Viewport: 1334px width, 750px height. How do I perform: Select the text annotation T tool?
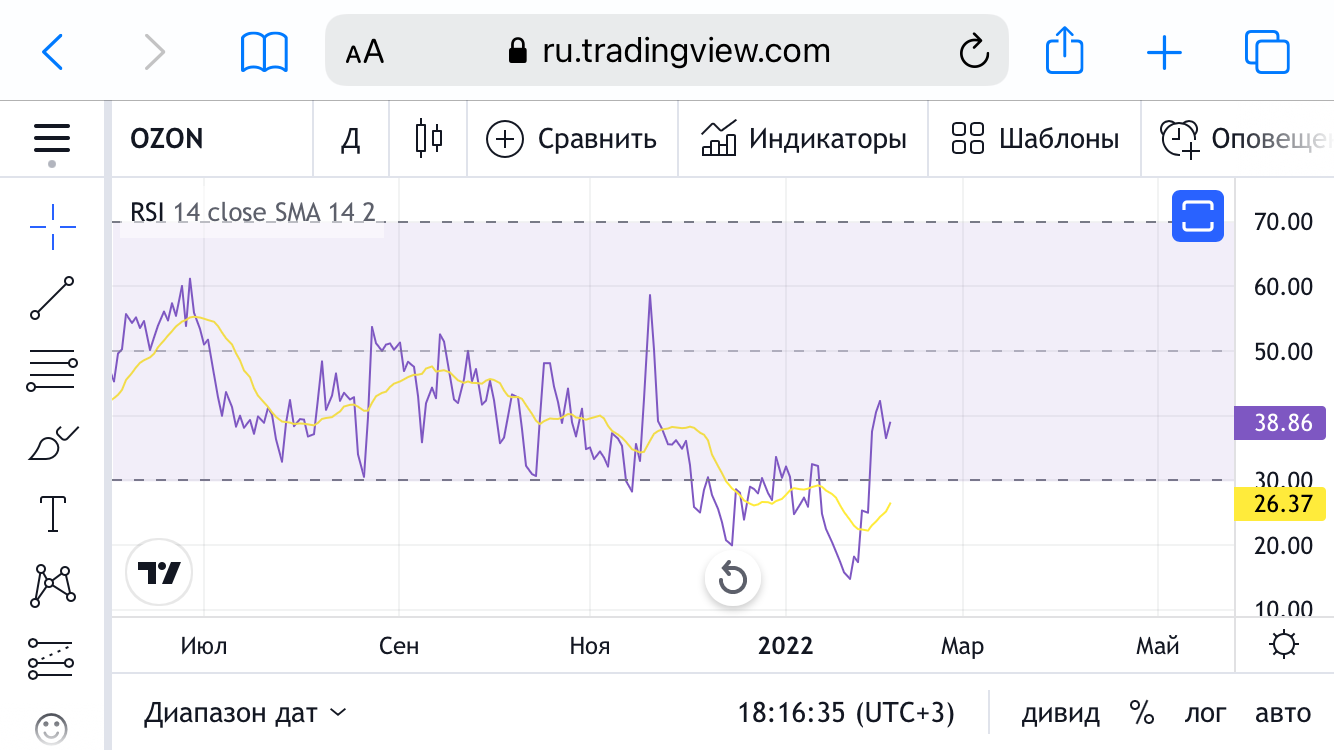tap(52, 513)
